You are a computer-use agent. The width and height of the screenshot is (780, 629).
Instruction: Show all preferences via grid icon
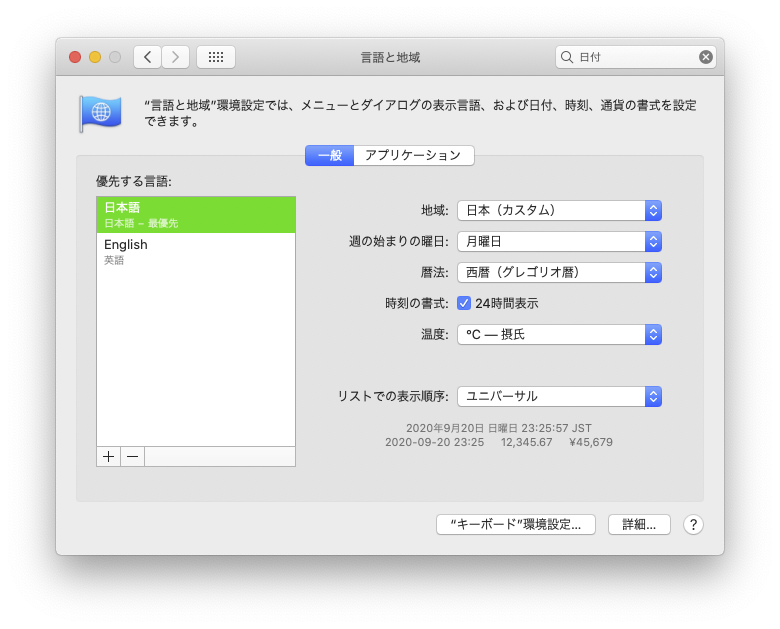216,57
